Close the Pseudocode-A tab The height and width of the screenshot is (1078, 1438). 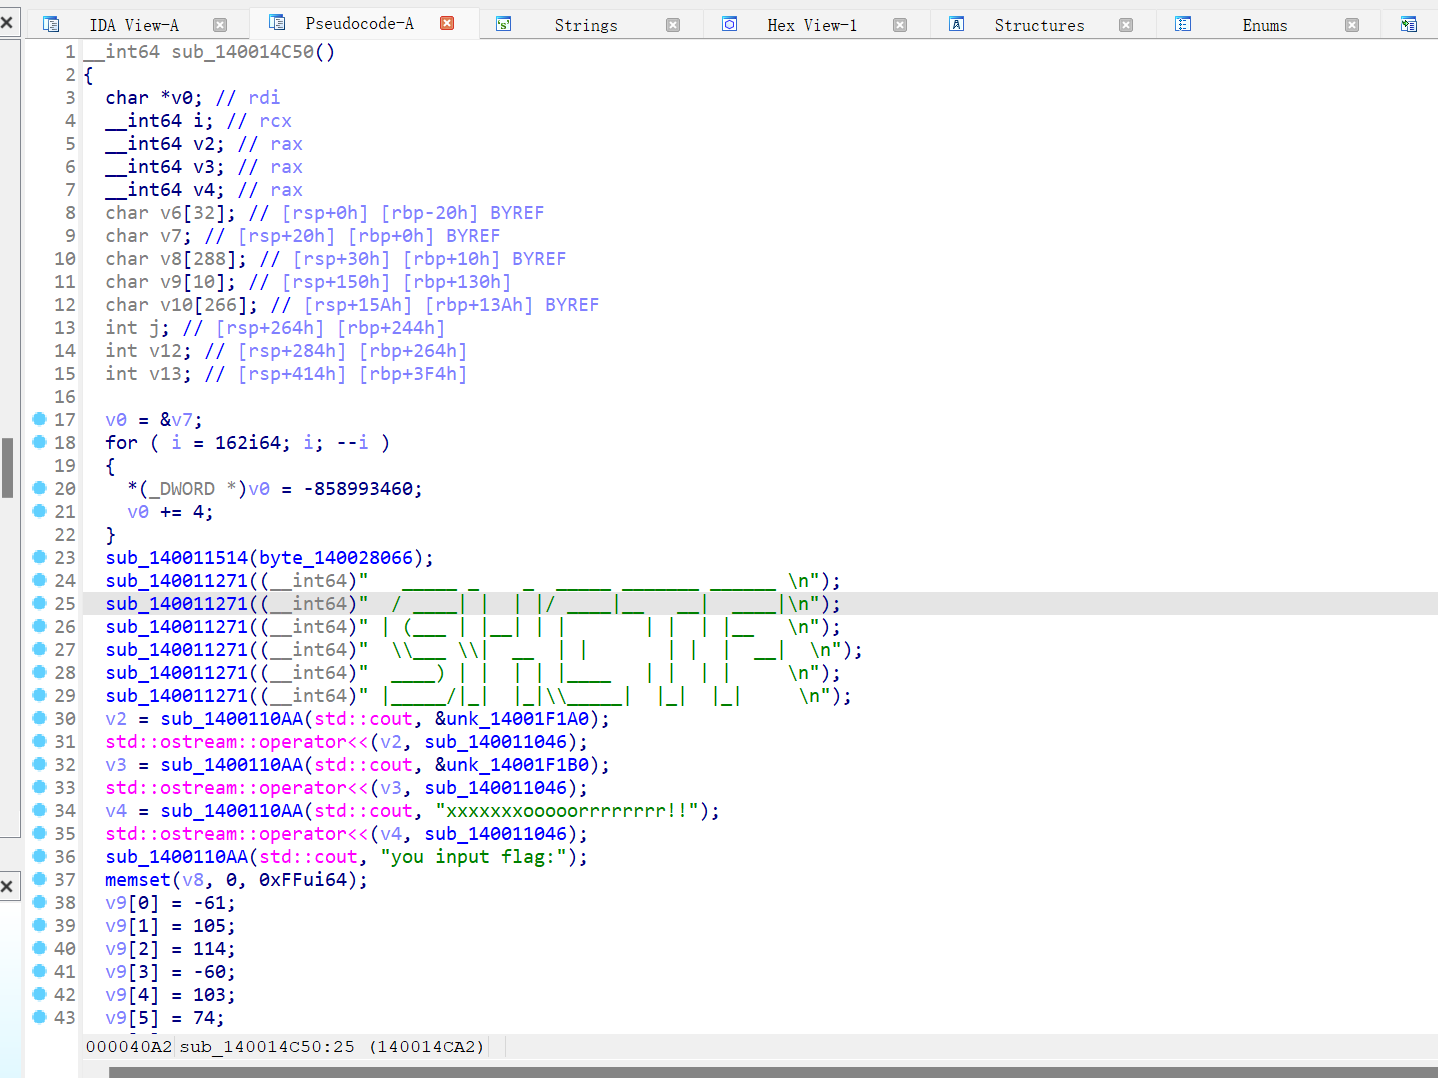[447, 23]
